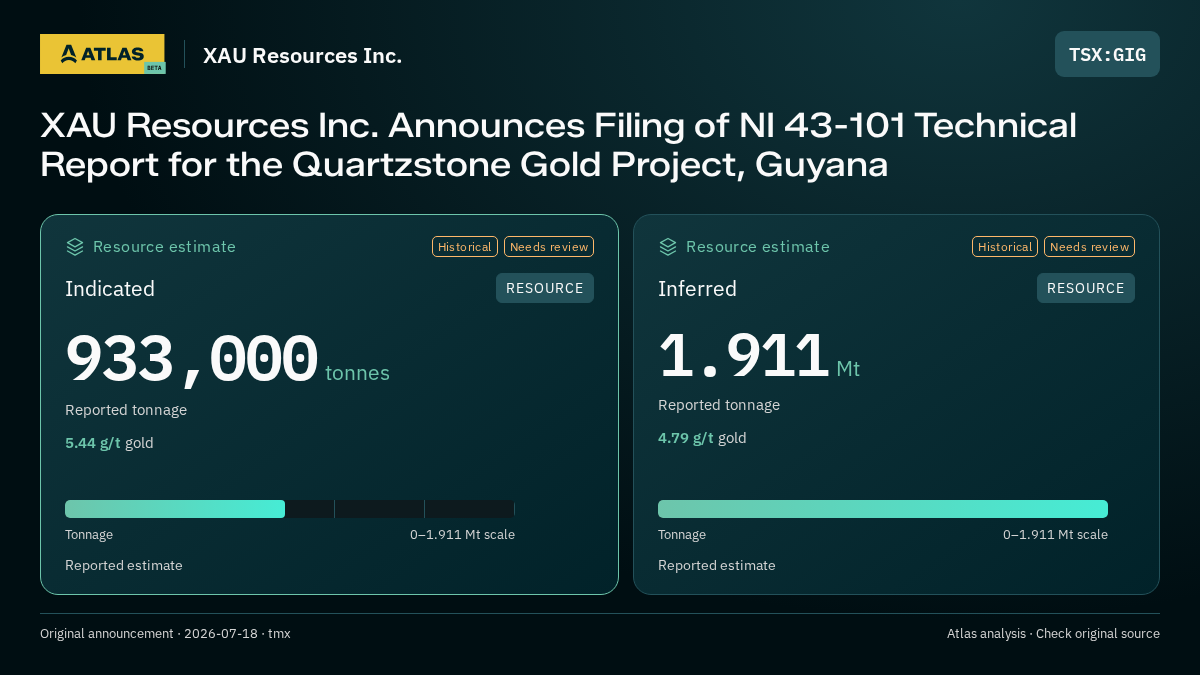Click the layers icon in the Indicated card
The image size is (1200, 675).
click(75, 247)
